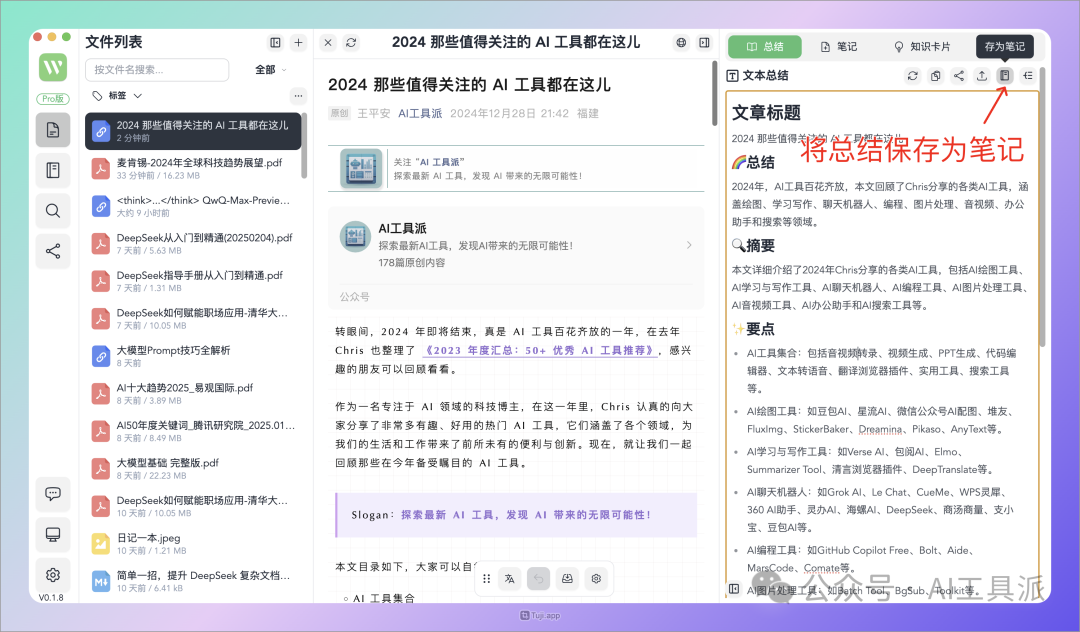Switch to the 总结 tab
1080x632 pixels.
tap(765, 47)
